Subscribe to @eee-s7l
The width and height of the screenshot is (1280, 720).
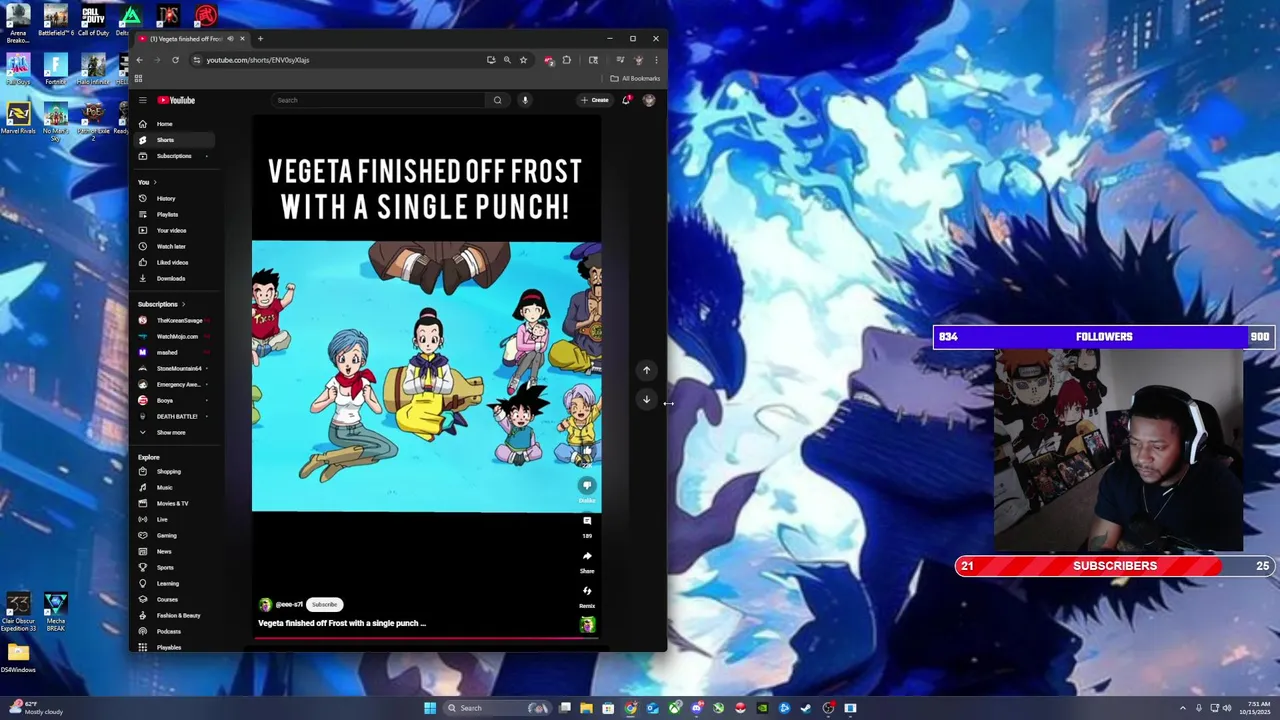tap(324, 604)
